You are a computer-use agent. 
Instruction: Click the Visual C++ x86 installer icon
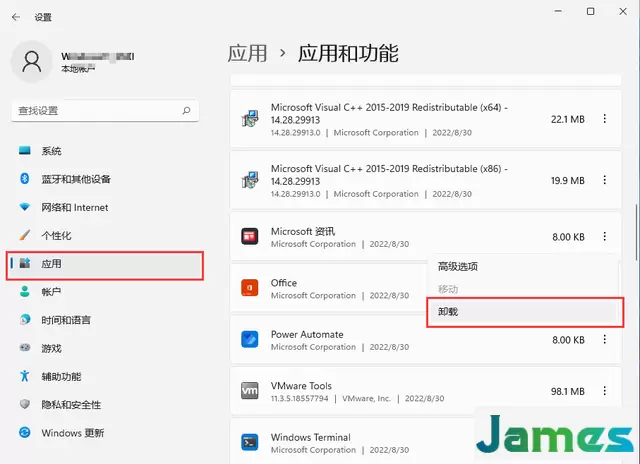click(x=249, y=180)
